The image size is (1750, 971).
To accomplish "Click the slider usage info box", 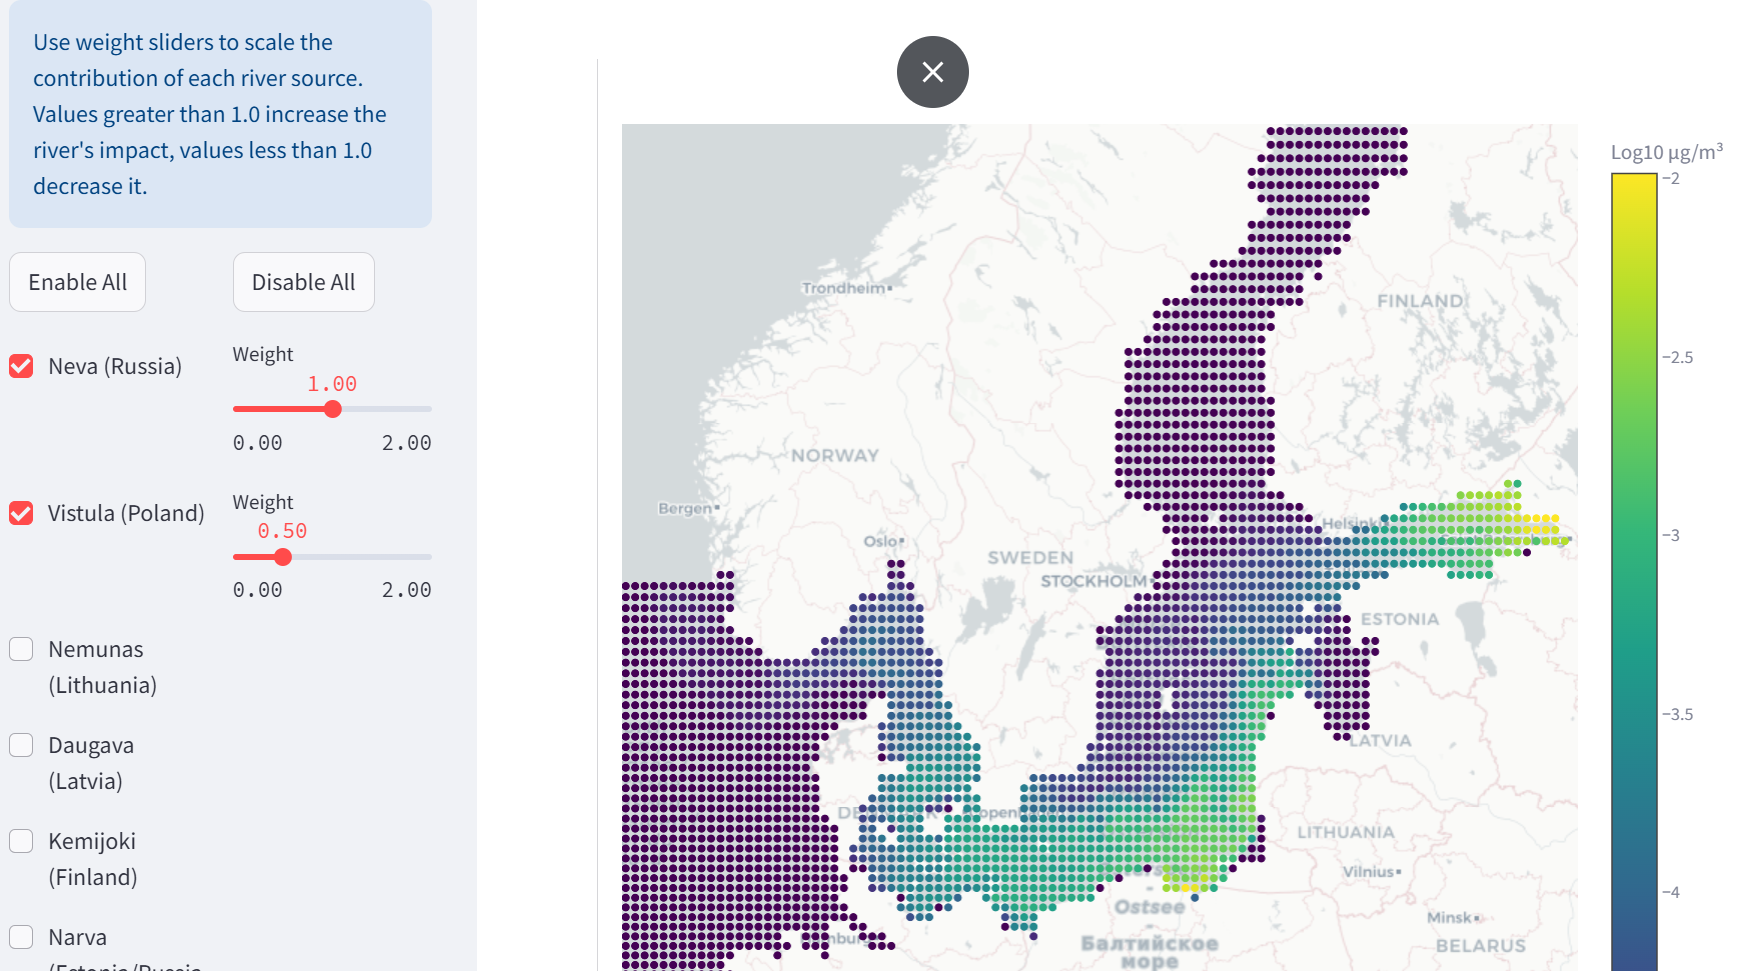I will pyautogui.click(x=220, y=114).
